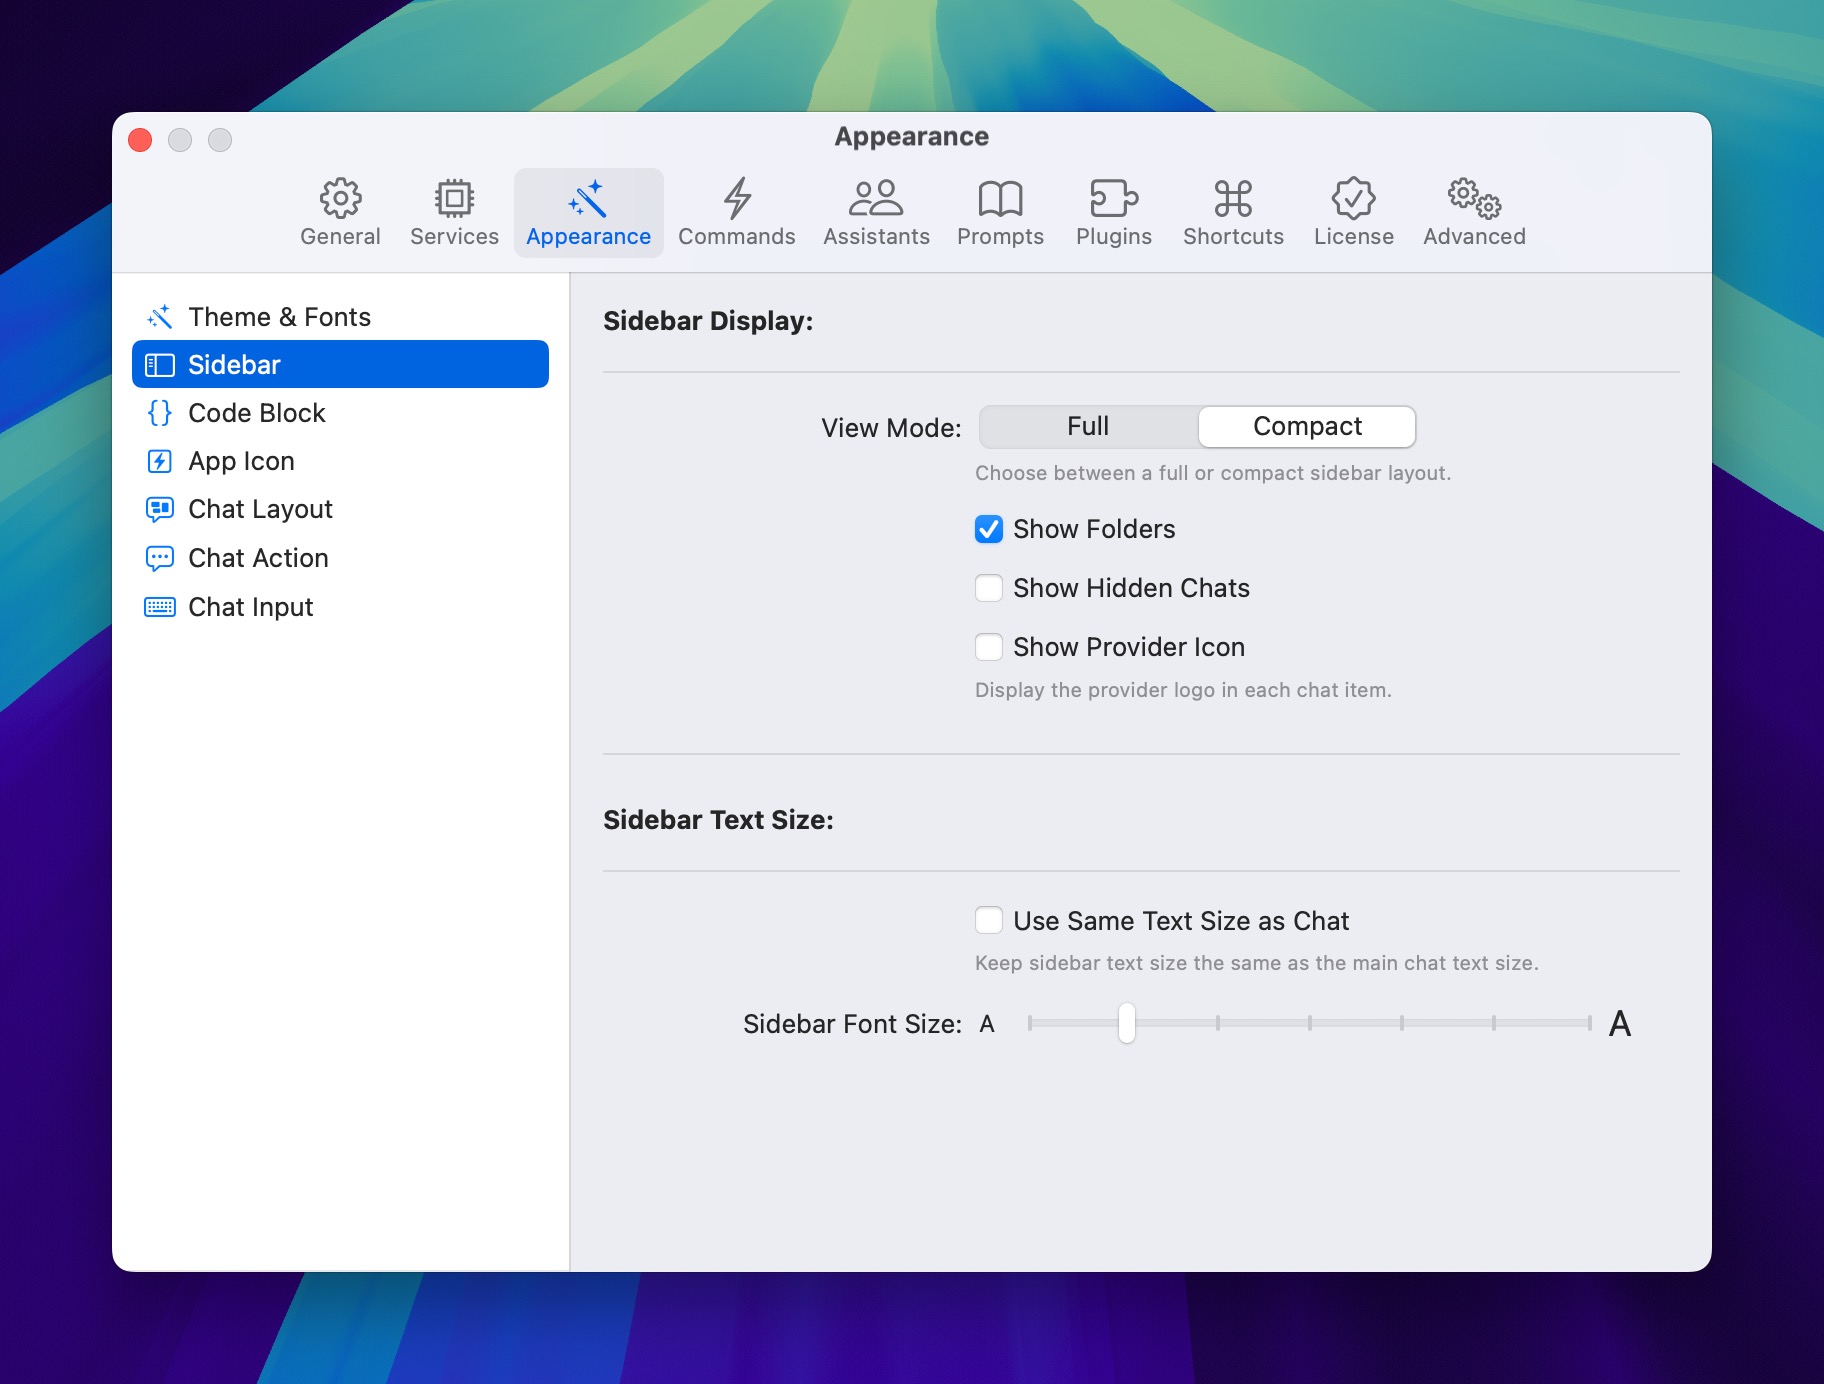Select Theme & Fonts in sidebar list

click(x=279, y=317)
